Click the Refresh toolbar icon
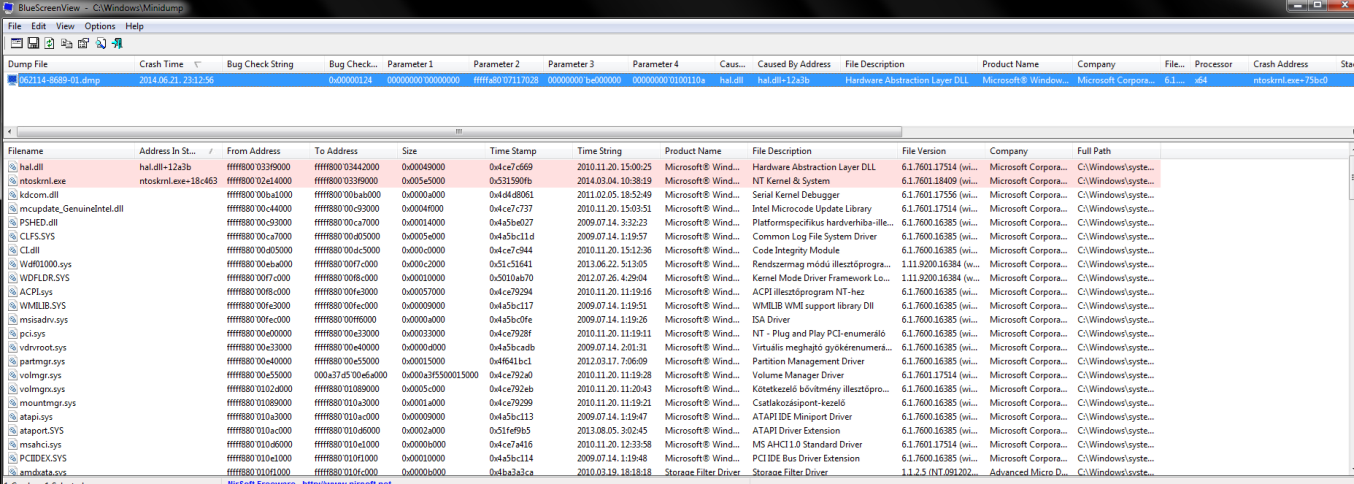The width and height of the screenshot is (1354, 484). click(49, 43)
